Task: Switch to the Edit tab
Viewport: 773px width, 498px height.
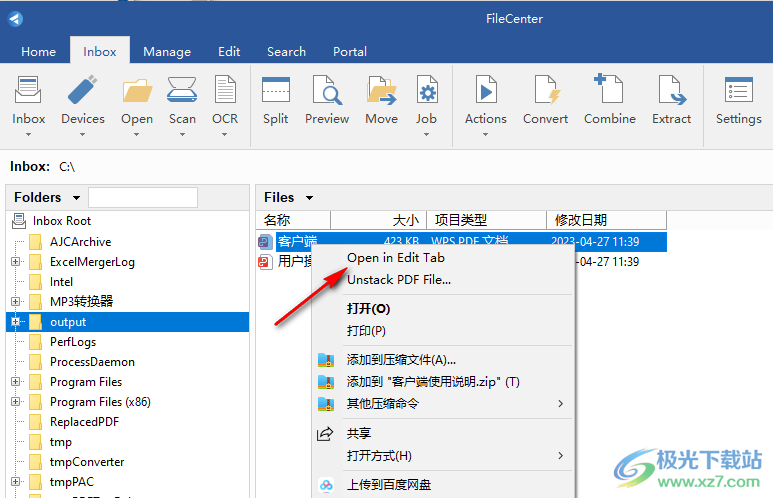Action: (229, 52)
